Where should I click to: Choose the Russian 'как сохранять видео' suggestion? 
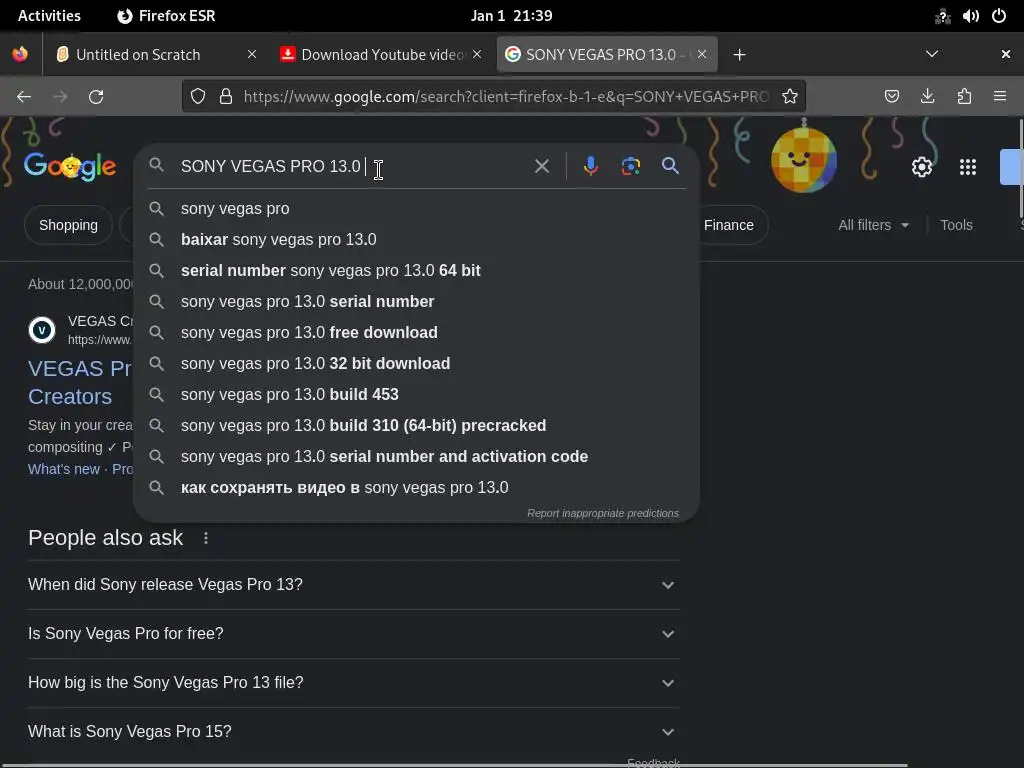pos(417,488)
